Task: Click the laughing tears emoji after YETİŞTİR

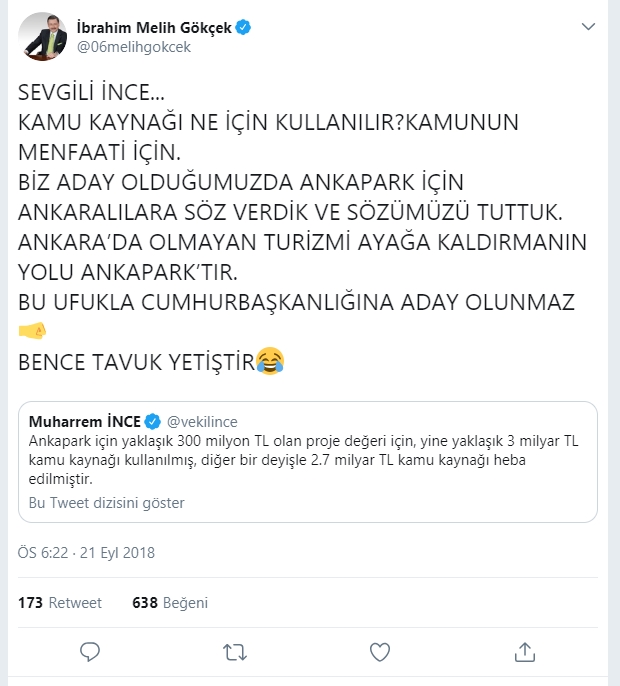Action: click(270, 360)
